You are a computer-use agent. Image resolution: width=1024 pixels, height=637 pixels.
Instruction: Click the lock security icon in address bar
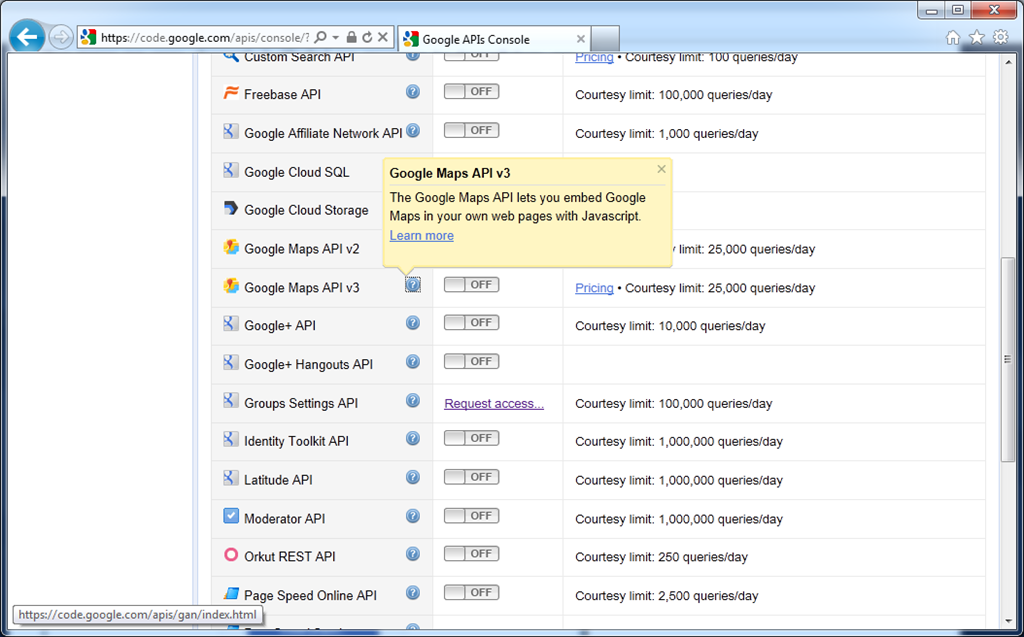(x=351, y=37)
